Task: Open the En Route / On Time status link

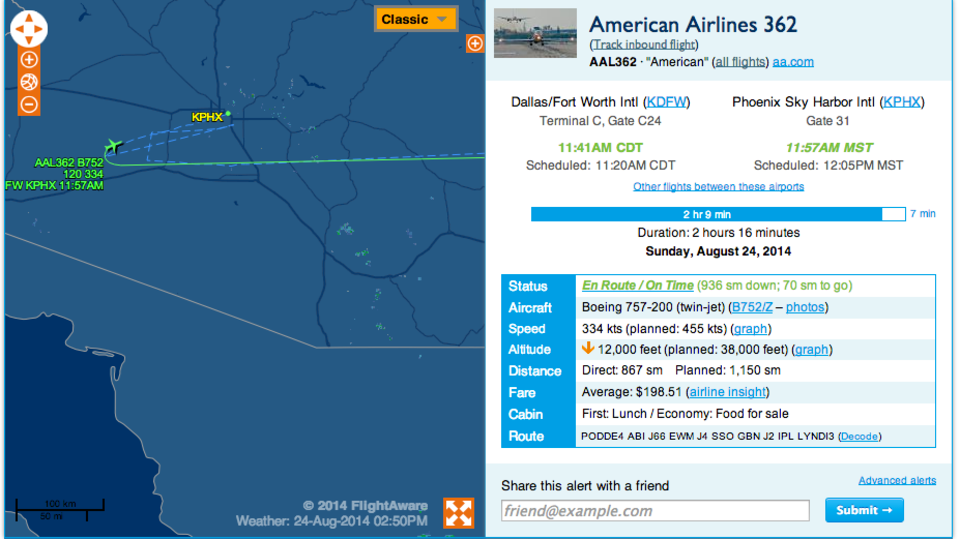Action: coord(638,286)
